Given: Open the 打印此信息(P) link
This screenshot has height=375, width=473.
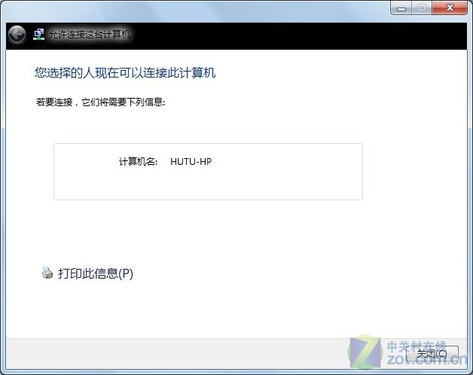Looking at the screenshot, I should tap(96, 274).
